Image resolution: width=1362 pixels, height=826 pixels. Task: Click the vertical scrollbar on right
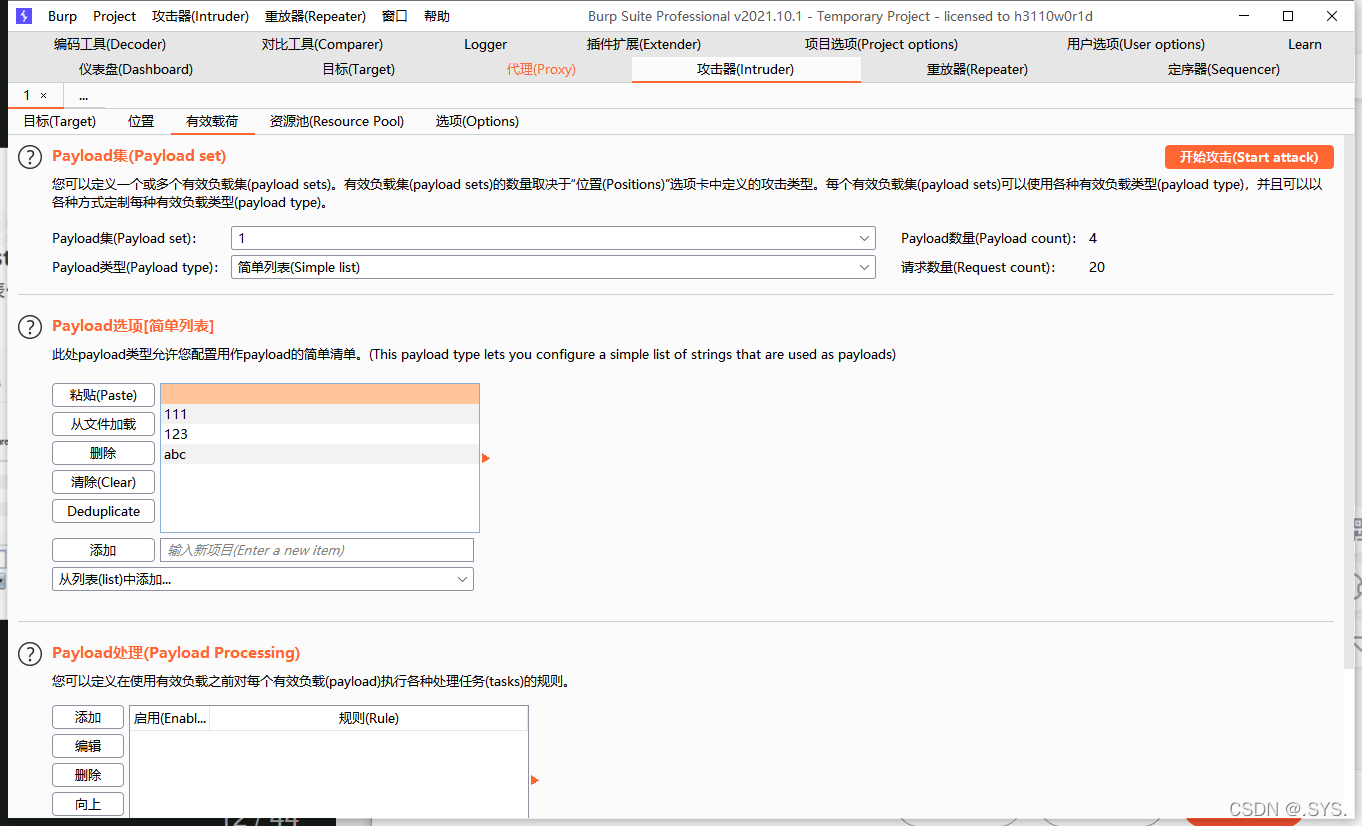1349,400
